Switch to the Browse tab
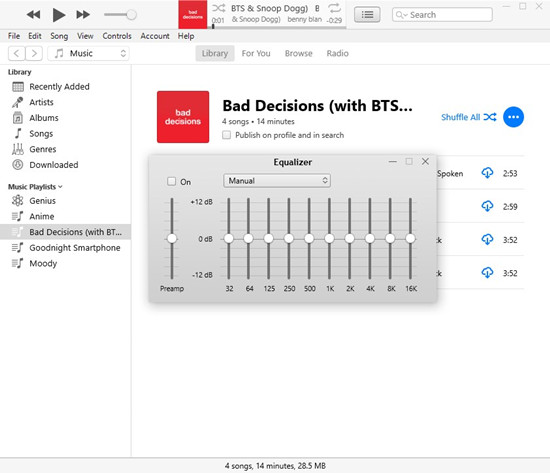This screenshot has height=473, width=550. [299, 53]
